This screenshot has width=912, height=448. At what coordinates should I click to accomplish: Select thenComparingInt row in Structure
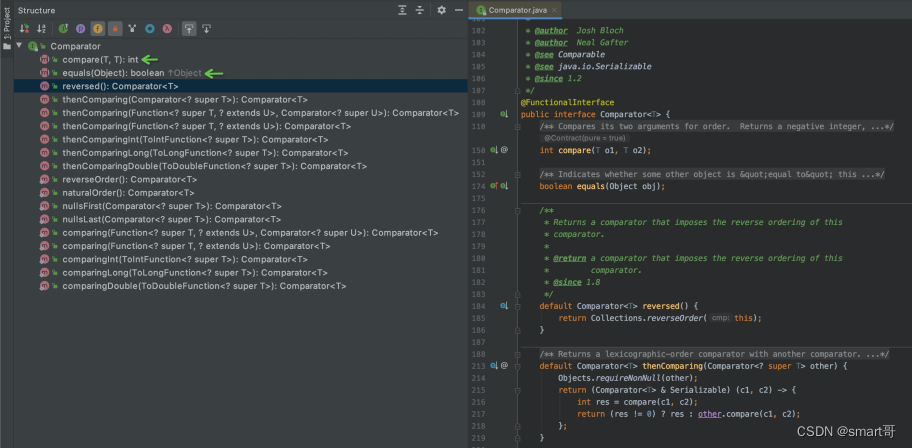[x=241, y=140]
